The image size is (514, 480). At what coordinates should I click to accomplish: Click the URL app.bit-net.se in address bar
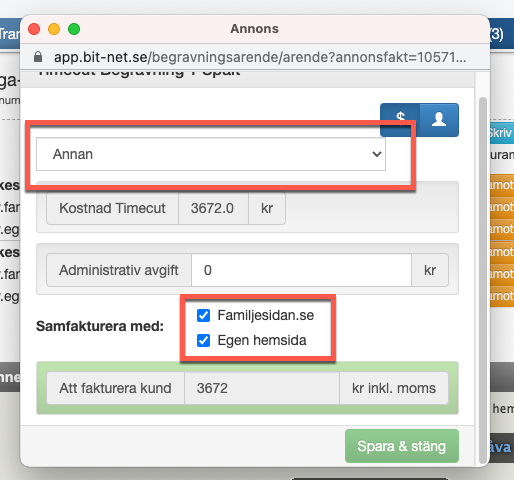[260, 57]
